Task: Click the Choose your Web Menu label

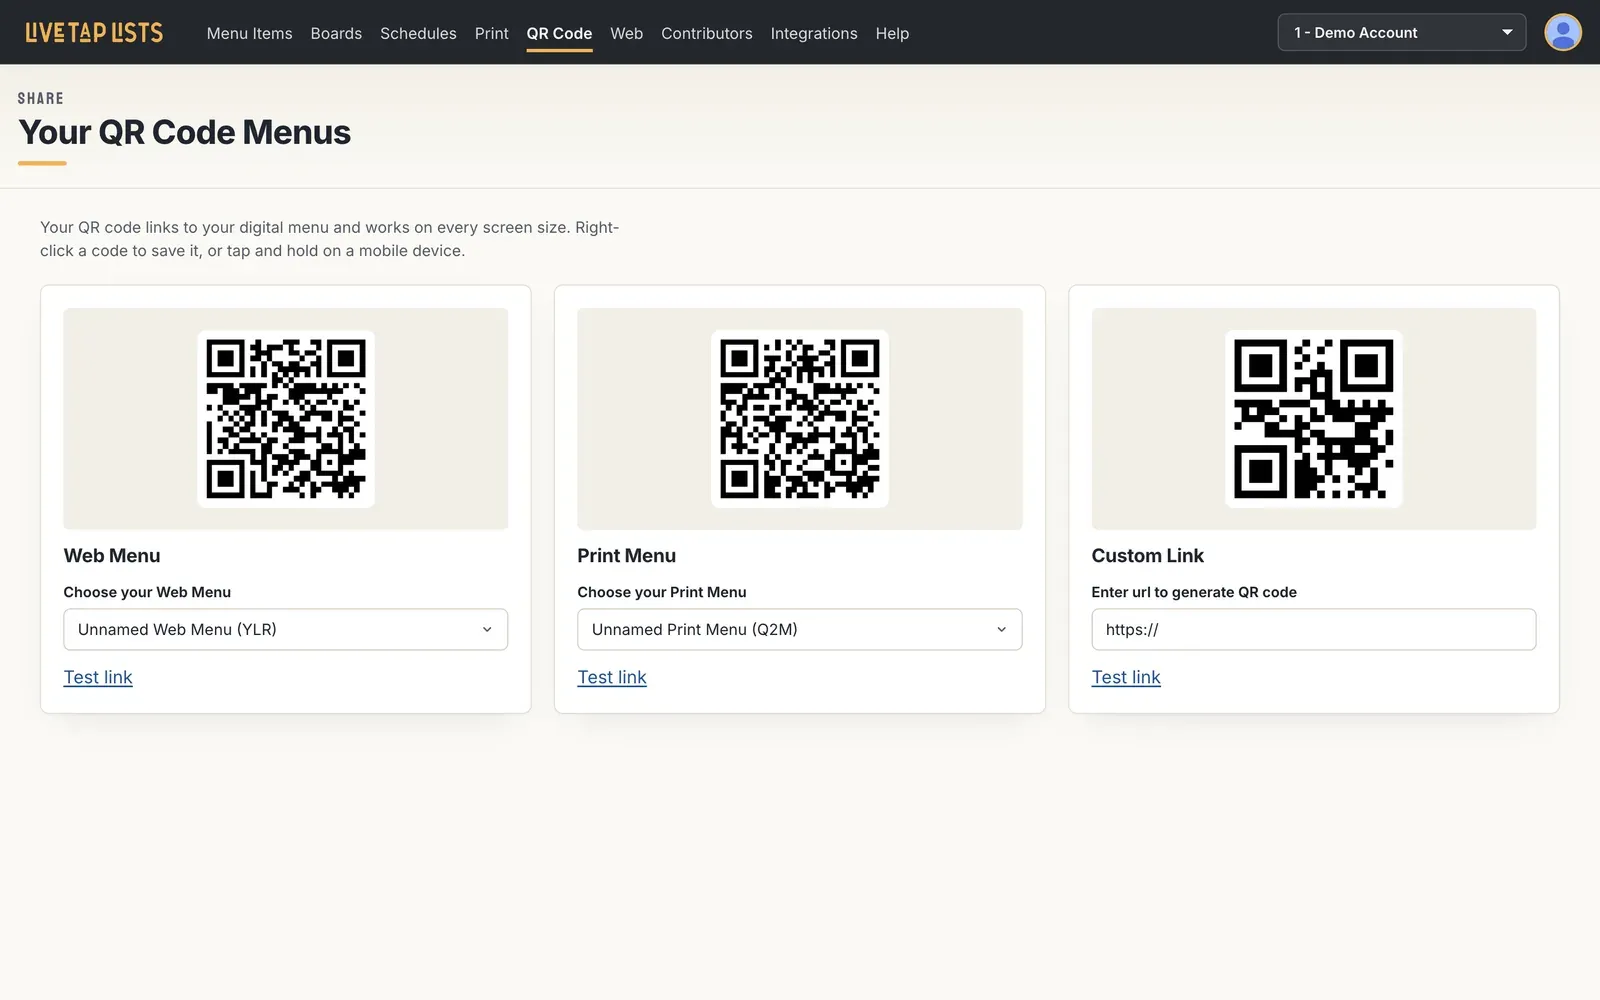Action: pos(147,592)
